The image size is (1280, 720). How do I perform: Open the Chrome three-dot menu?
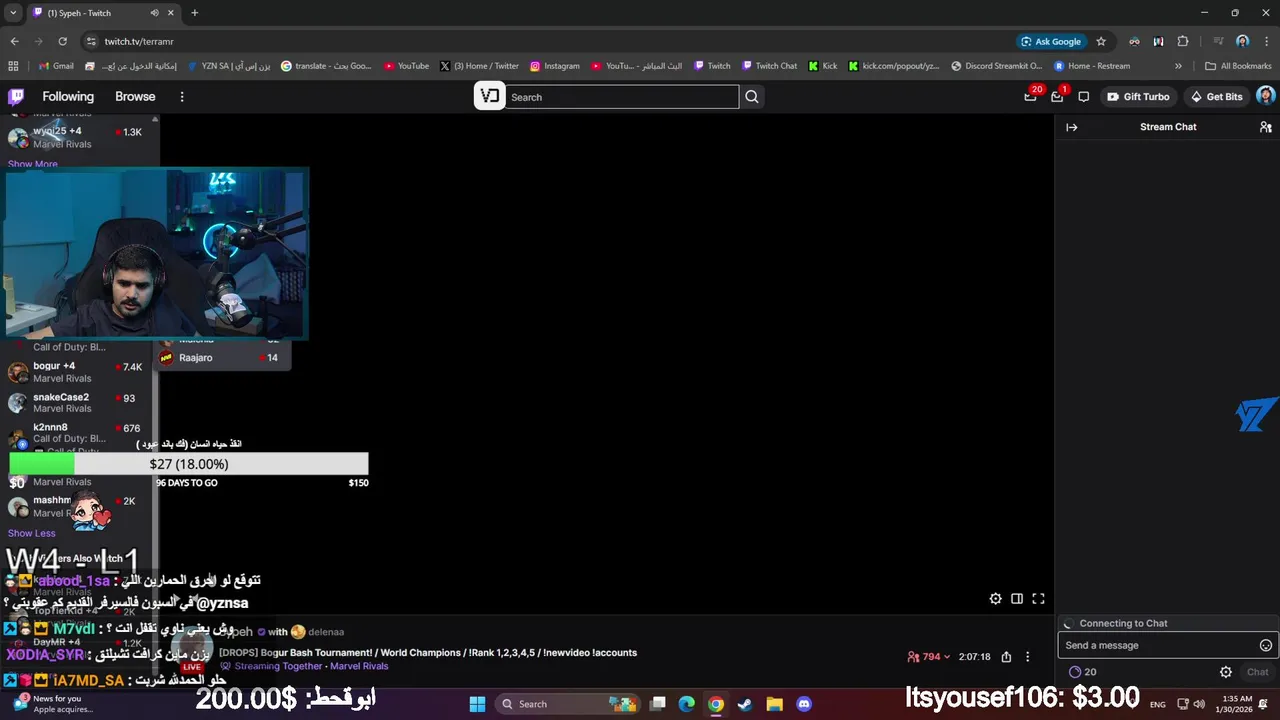[x=1266, y=41]
